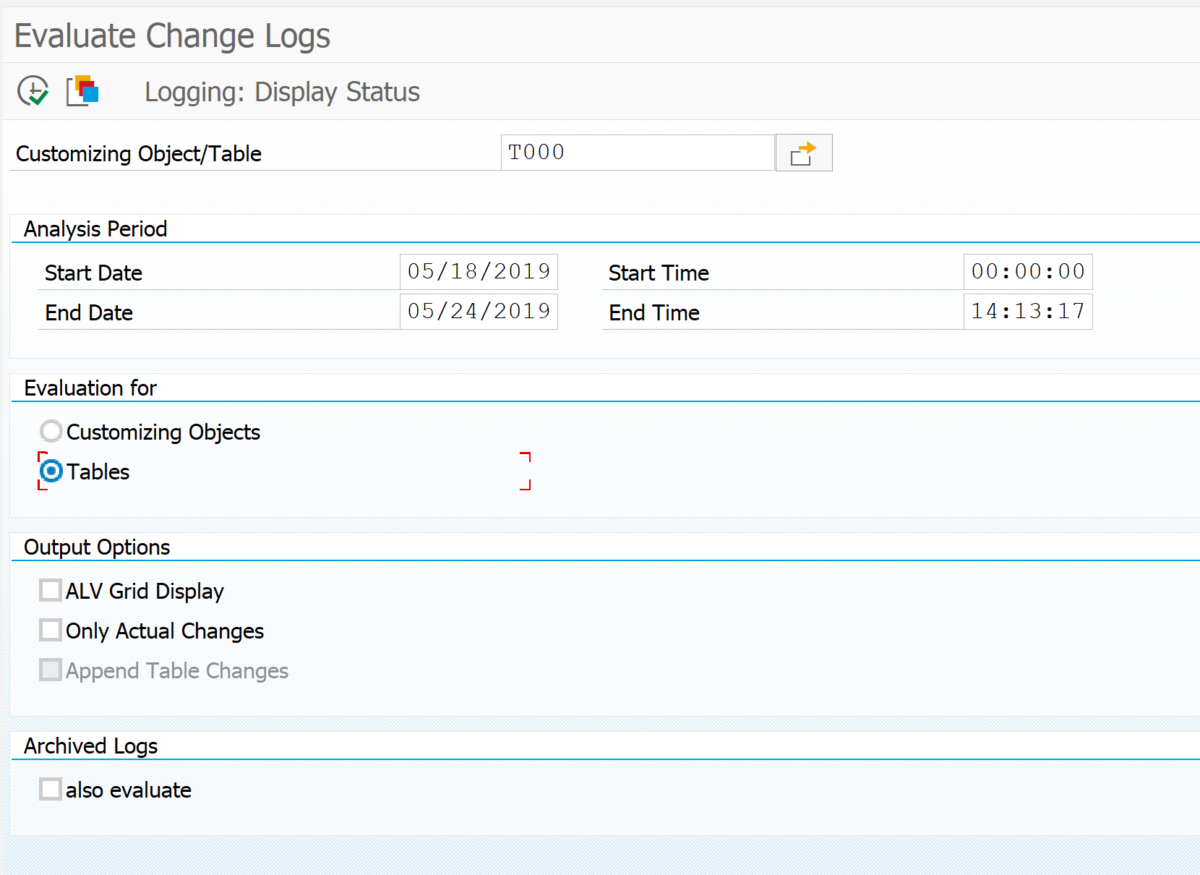Click the End Date field

click(478, 312)
